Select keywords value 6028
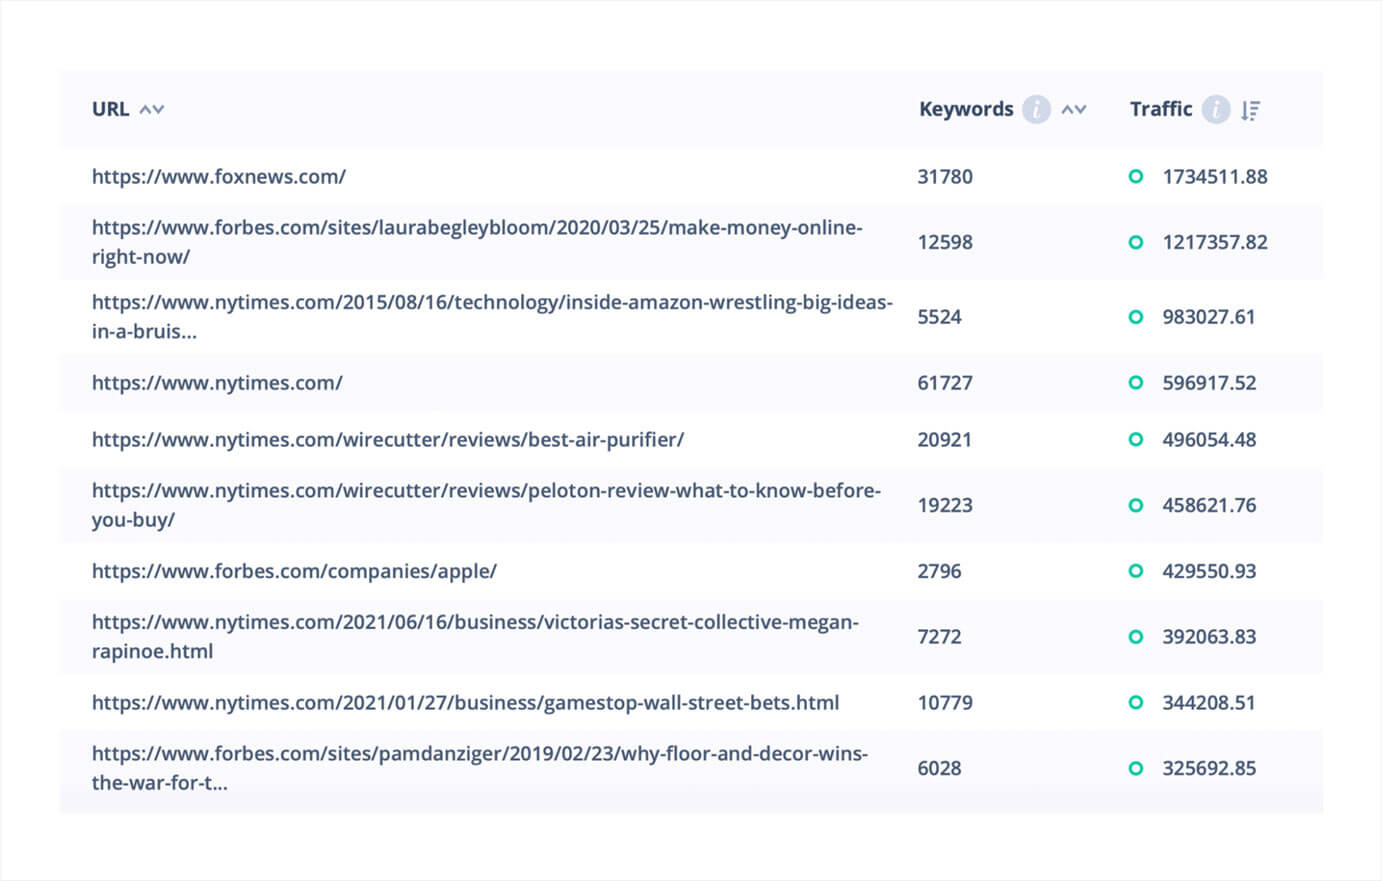Image resolution: width=1382 pixels, height=881 pixels. click(940, 768)
